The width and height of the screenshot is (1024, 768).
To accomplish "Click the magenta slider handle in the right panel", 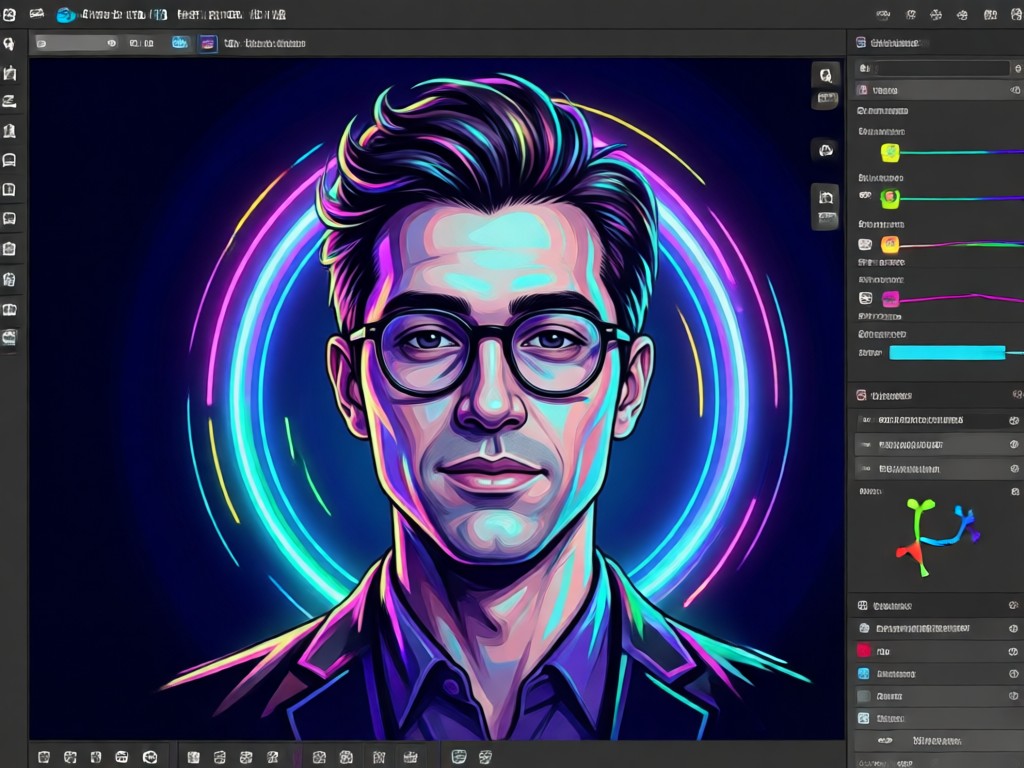I will (x=890, y=299).
